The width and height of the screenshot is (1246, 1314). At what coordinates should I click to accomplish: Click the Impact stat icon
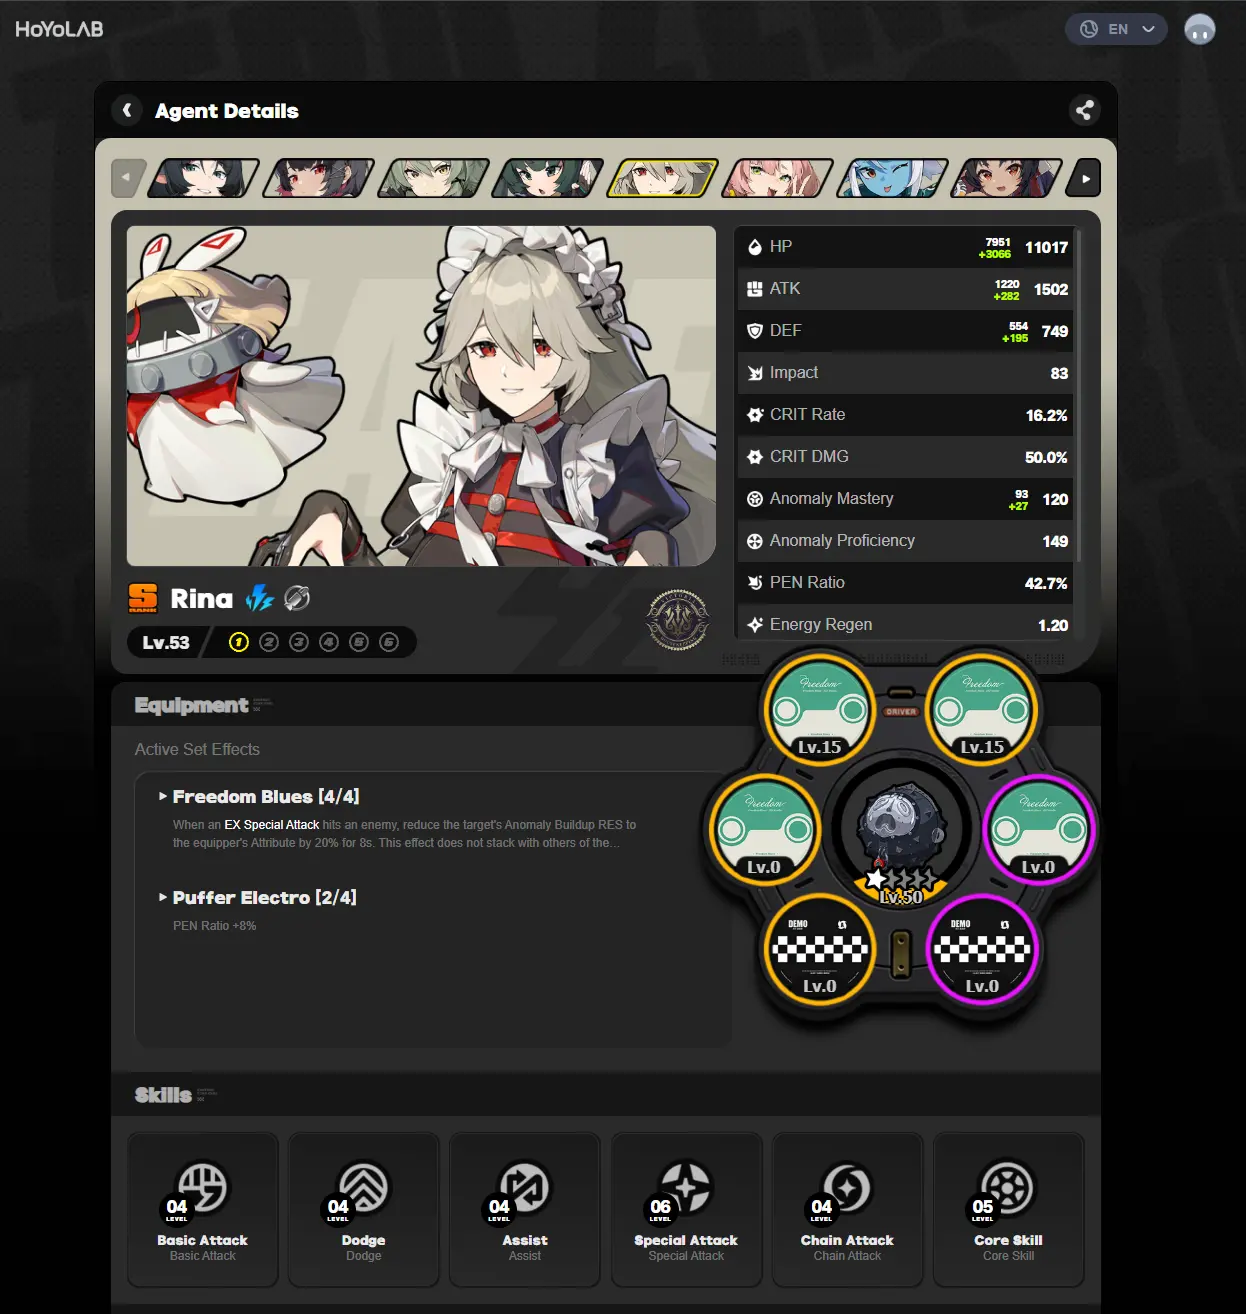coord(755,373)
